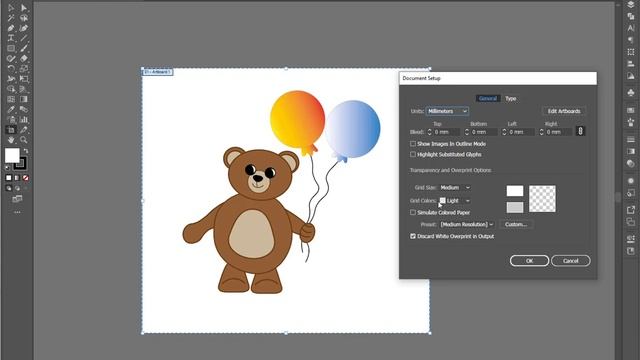Uncheck Discard White Overprint in Output
640x360 pixels.
tap(413, 236)
